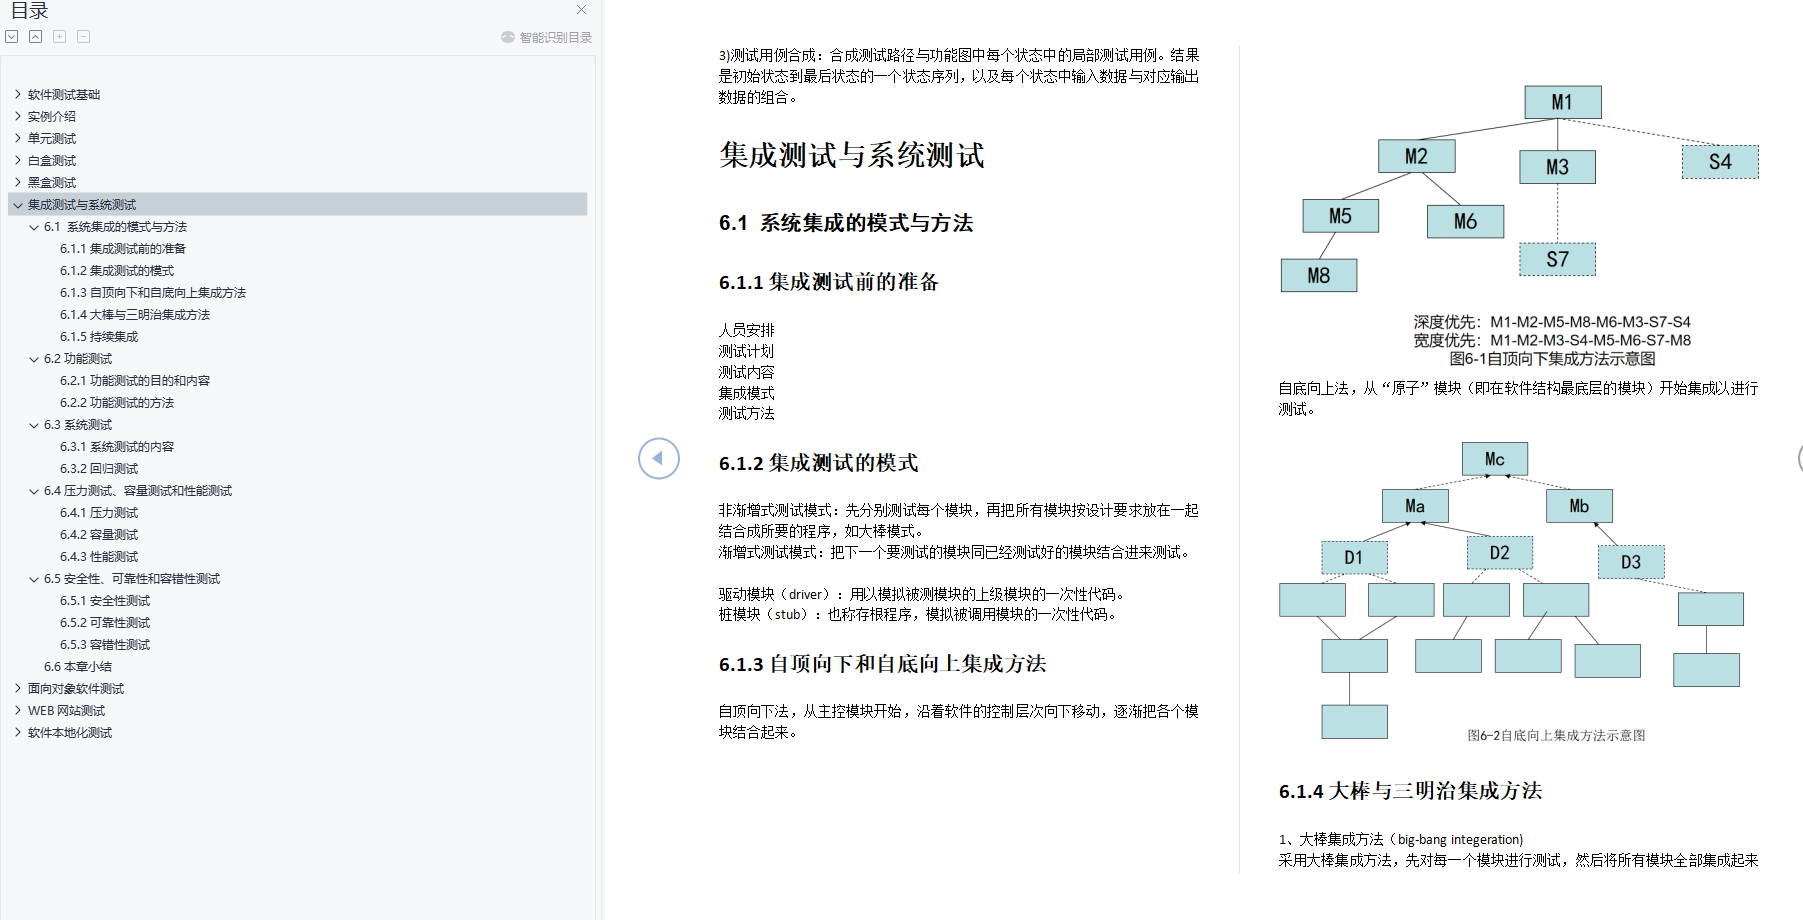Click the minus icon in the TOC toolbar
The width and height of the screenshot is (1803, 920).
[x=83, y=36]
